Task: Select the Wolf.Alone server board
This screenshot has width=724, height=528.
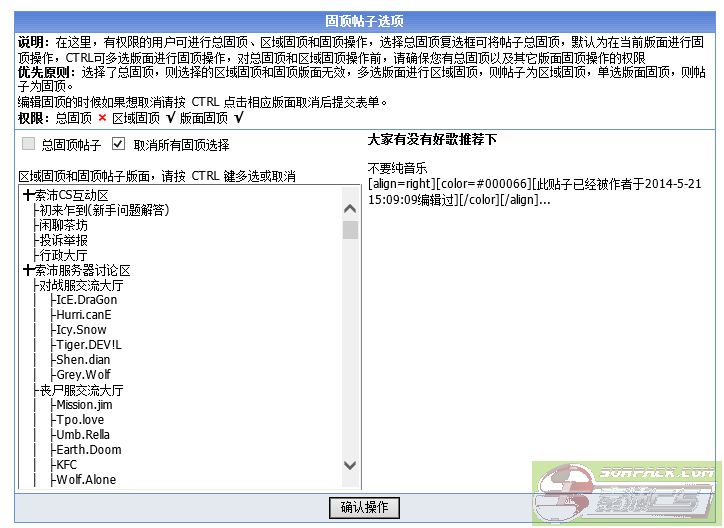Action: pyautogui.click(x=86, y=480)
